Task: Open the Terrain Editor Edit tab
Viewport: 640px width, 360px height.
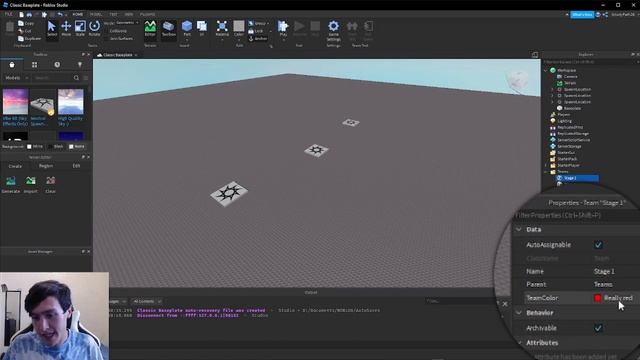Action: click(76, 166)
